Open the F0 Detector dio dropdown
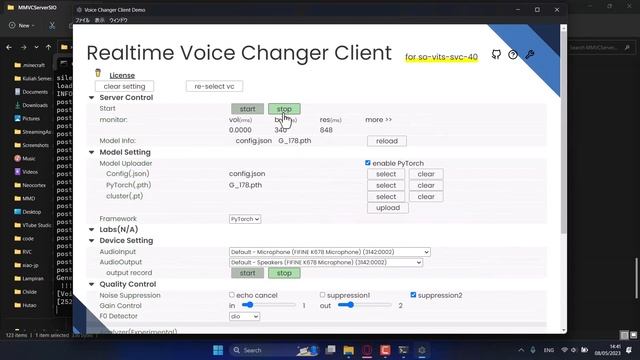Viewport: 640px width, 360px height. point(244,316)
